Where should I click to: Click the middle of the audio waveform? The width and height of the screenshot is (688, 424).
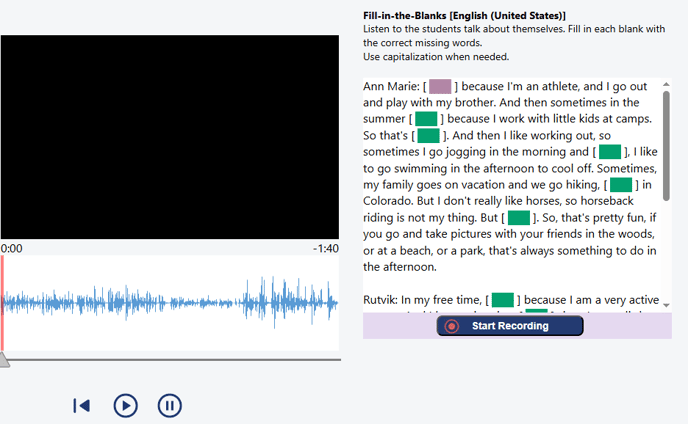tap(170, 302)
